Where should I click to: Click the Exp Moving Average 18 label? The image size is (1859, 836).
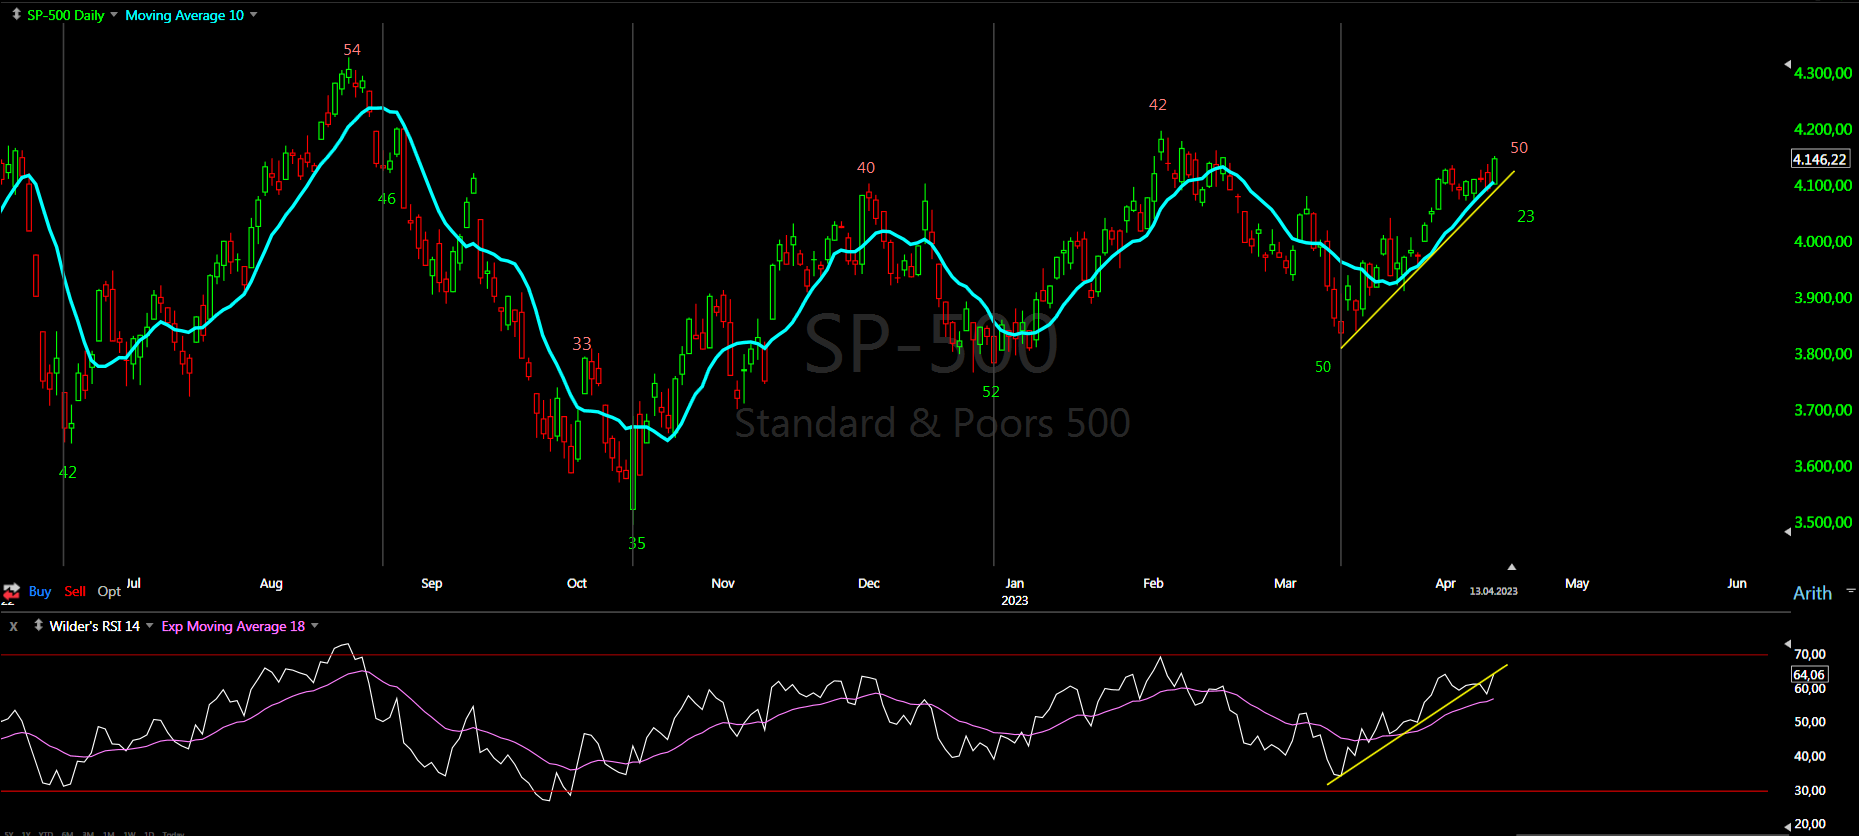point(233,626)
